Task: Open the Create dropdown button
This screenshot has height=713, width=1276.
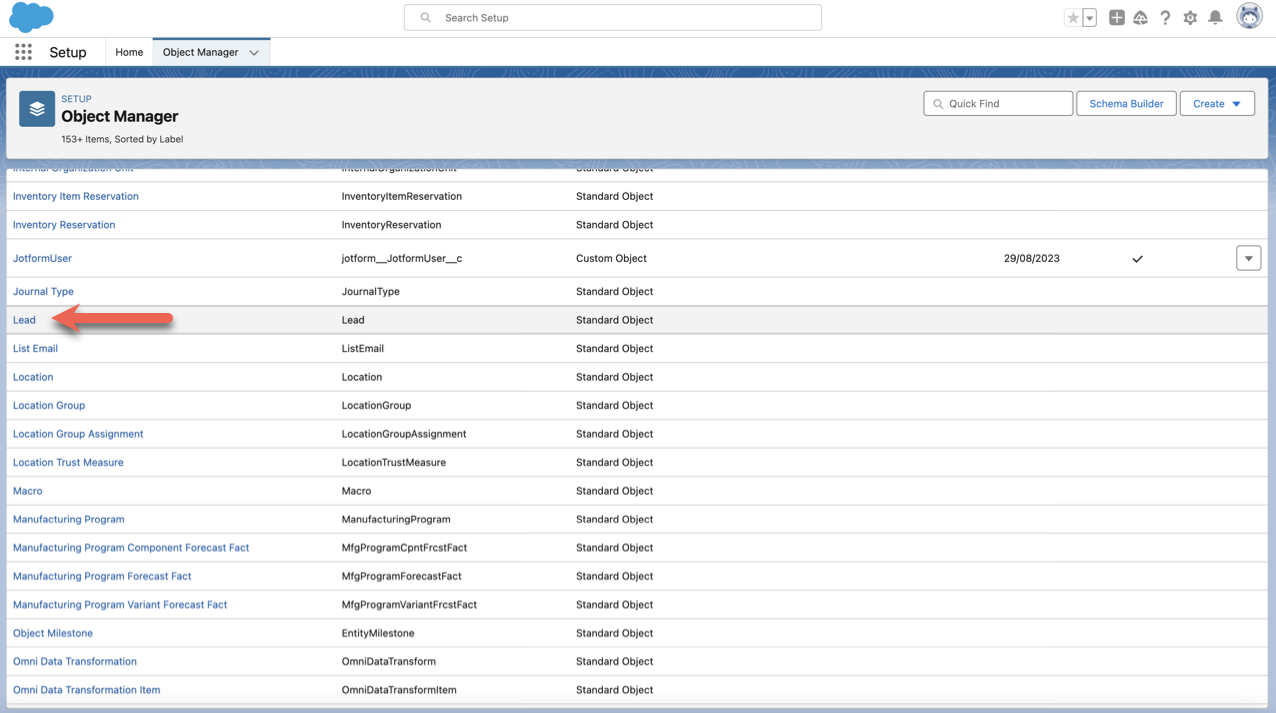Action: [1216, 104]
